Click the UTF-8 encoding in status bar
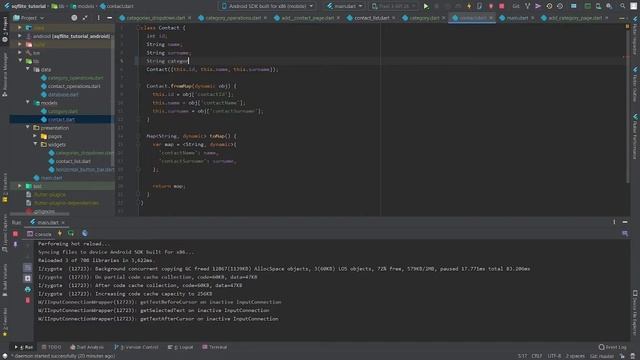Image resolution: width=640 pixels, height=360 pixels. (554, 356)
